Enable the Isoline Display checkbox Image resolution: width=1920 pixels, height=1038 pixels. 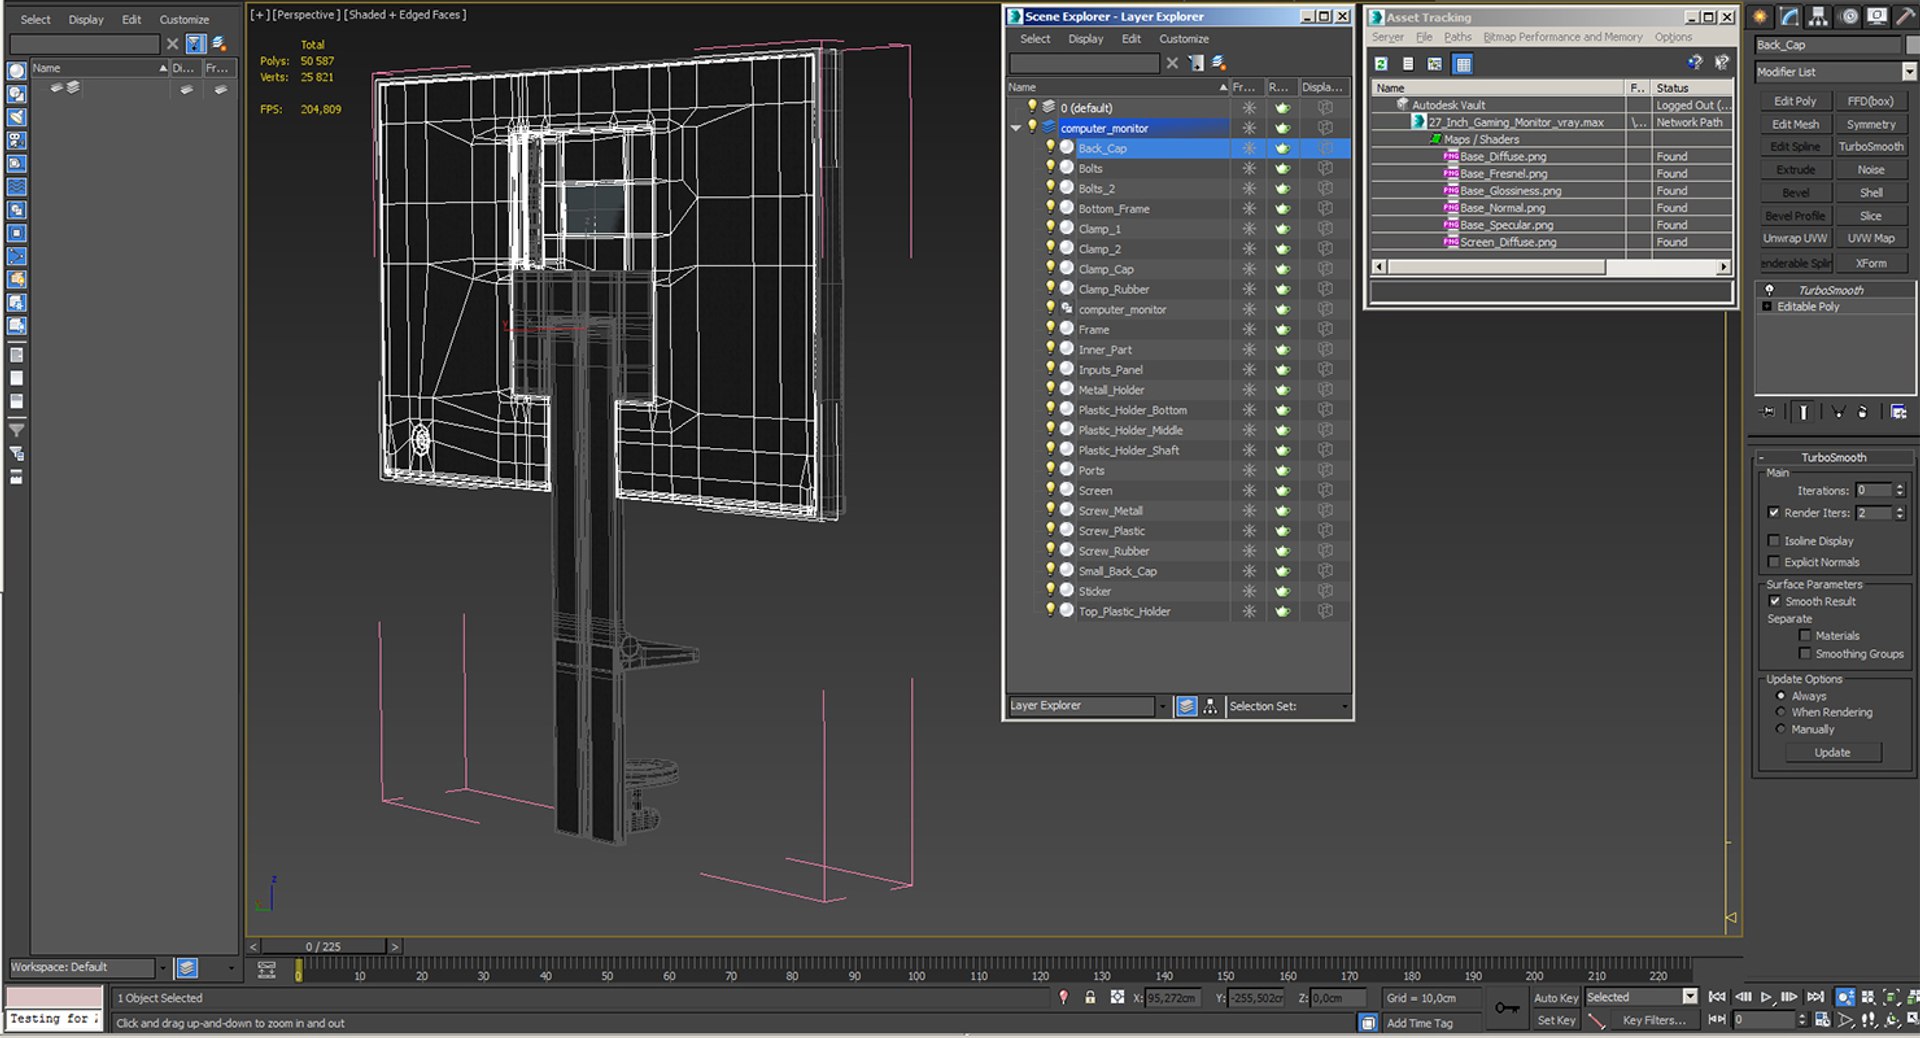click(x=1774, y=541)
